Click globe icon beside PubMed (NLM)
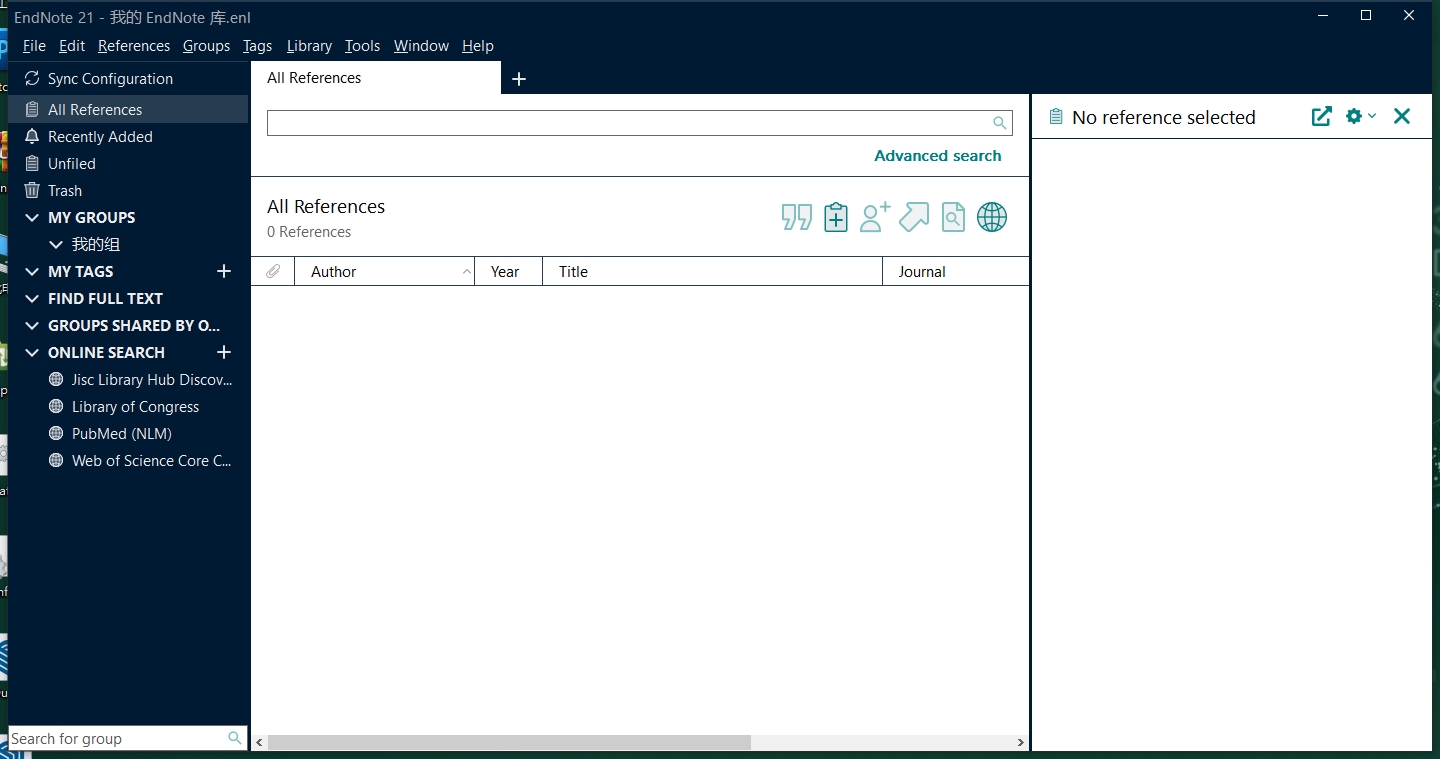1440x759 pixels. pyautogui.click(x=56, y=434)
